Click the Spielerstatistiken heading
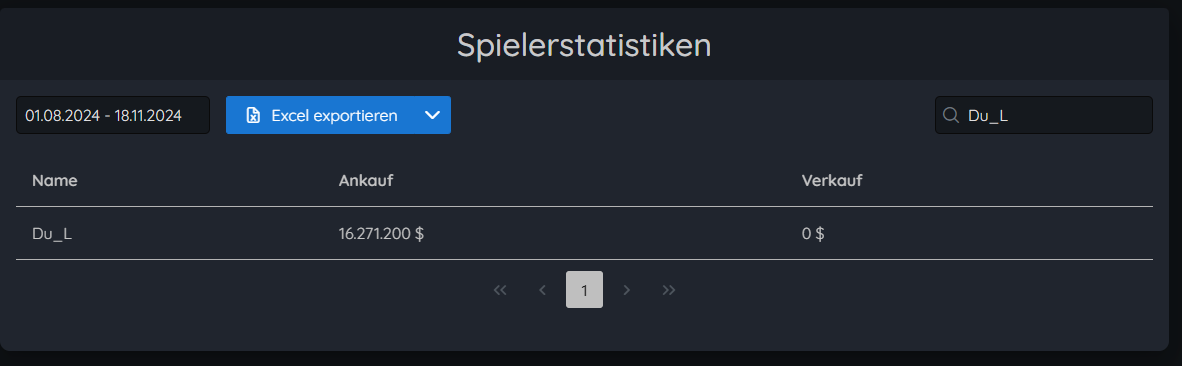1182x366 pixels. pyautogui.click(x=584, y=45)
